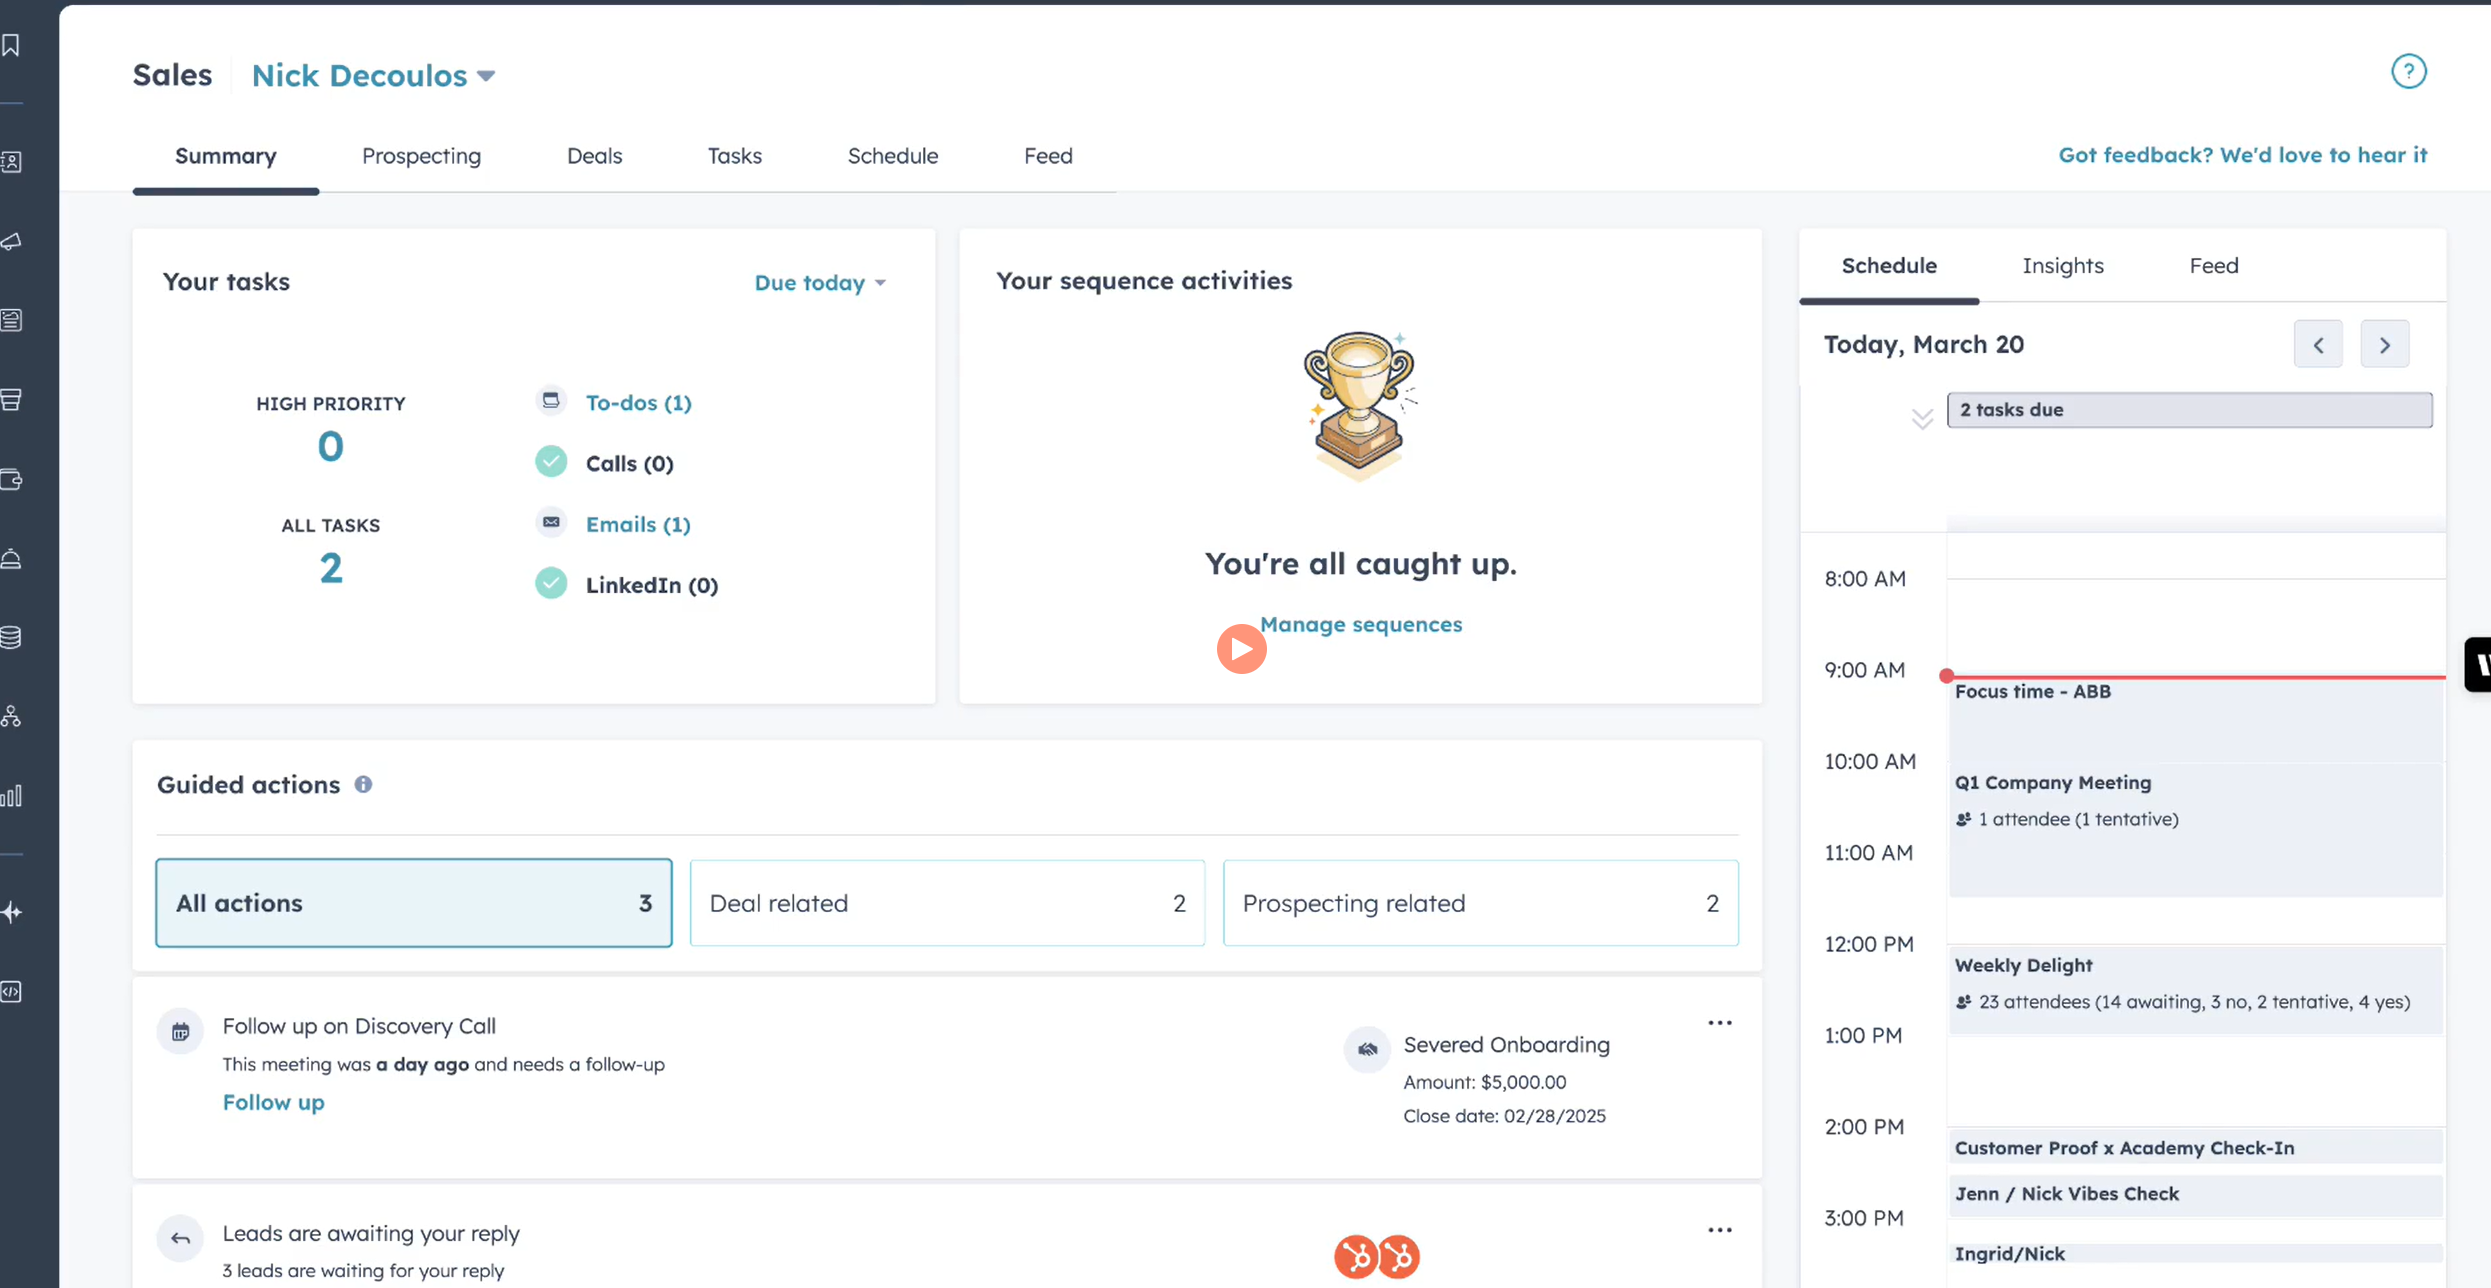Click the 'Follow up on Discovery Call' title
This screenshot has height=1288, width=2491.
point(359,1027)
